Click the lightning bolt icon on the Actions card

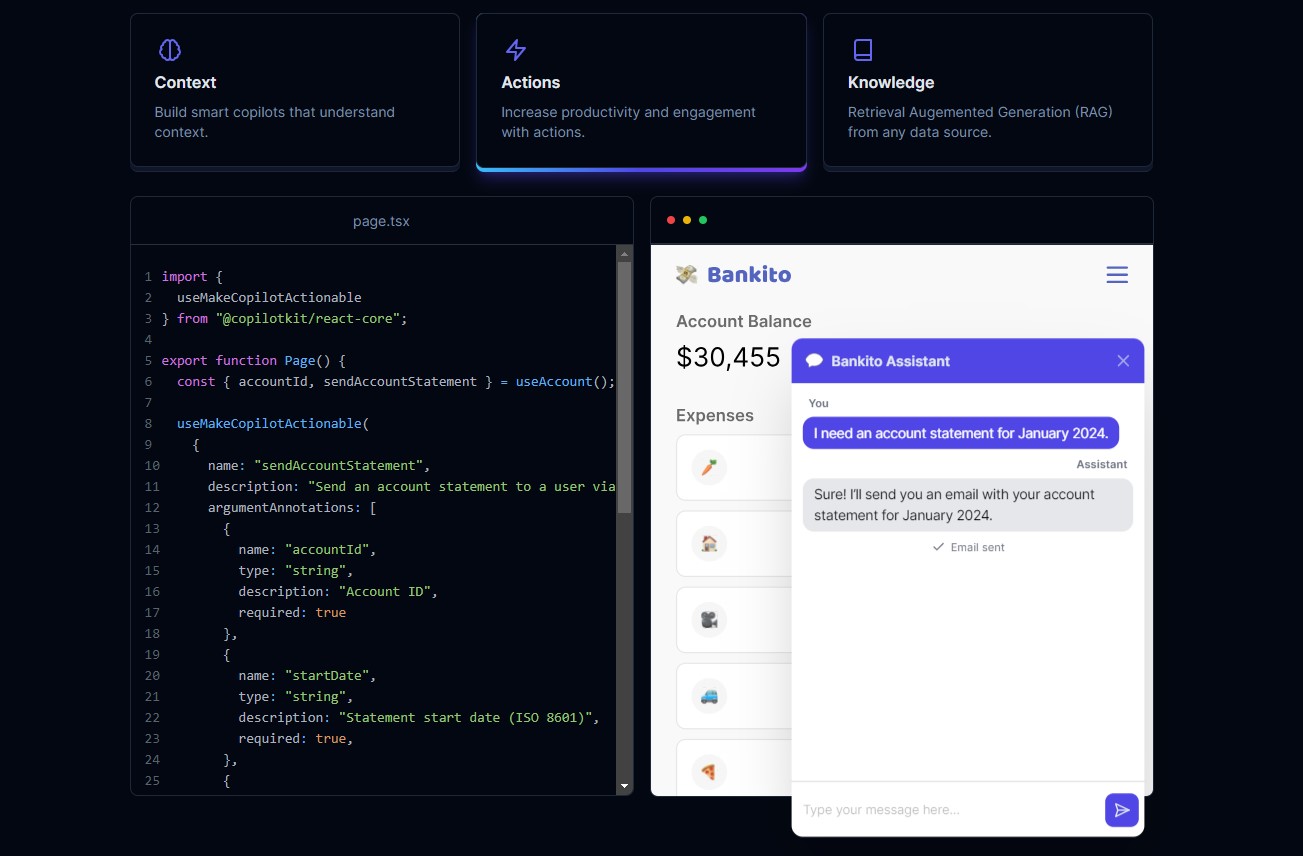(x=516, y=50)
